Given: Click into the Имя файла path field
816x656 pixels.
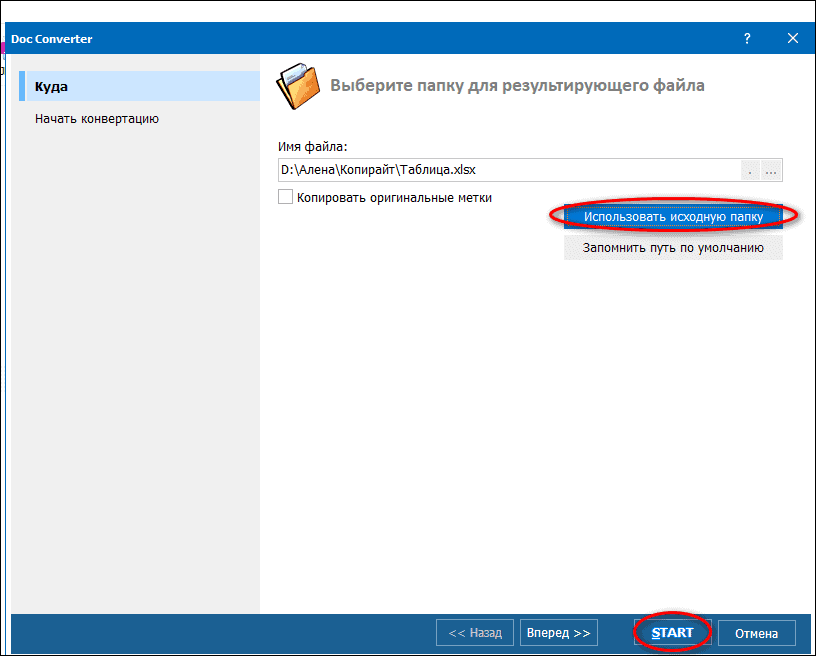Looking at the screenshot, I should point(508,171).
